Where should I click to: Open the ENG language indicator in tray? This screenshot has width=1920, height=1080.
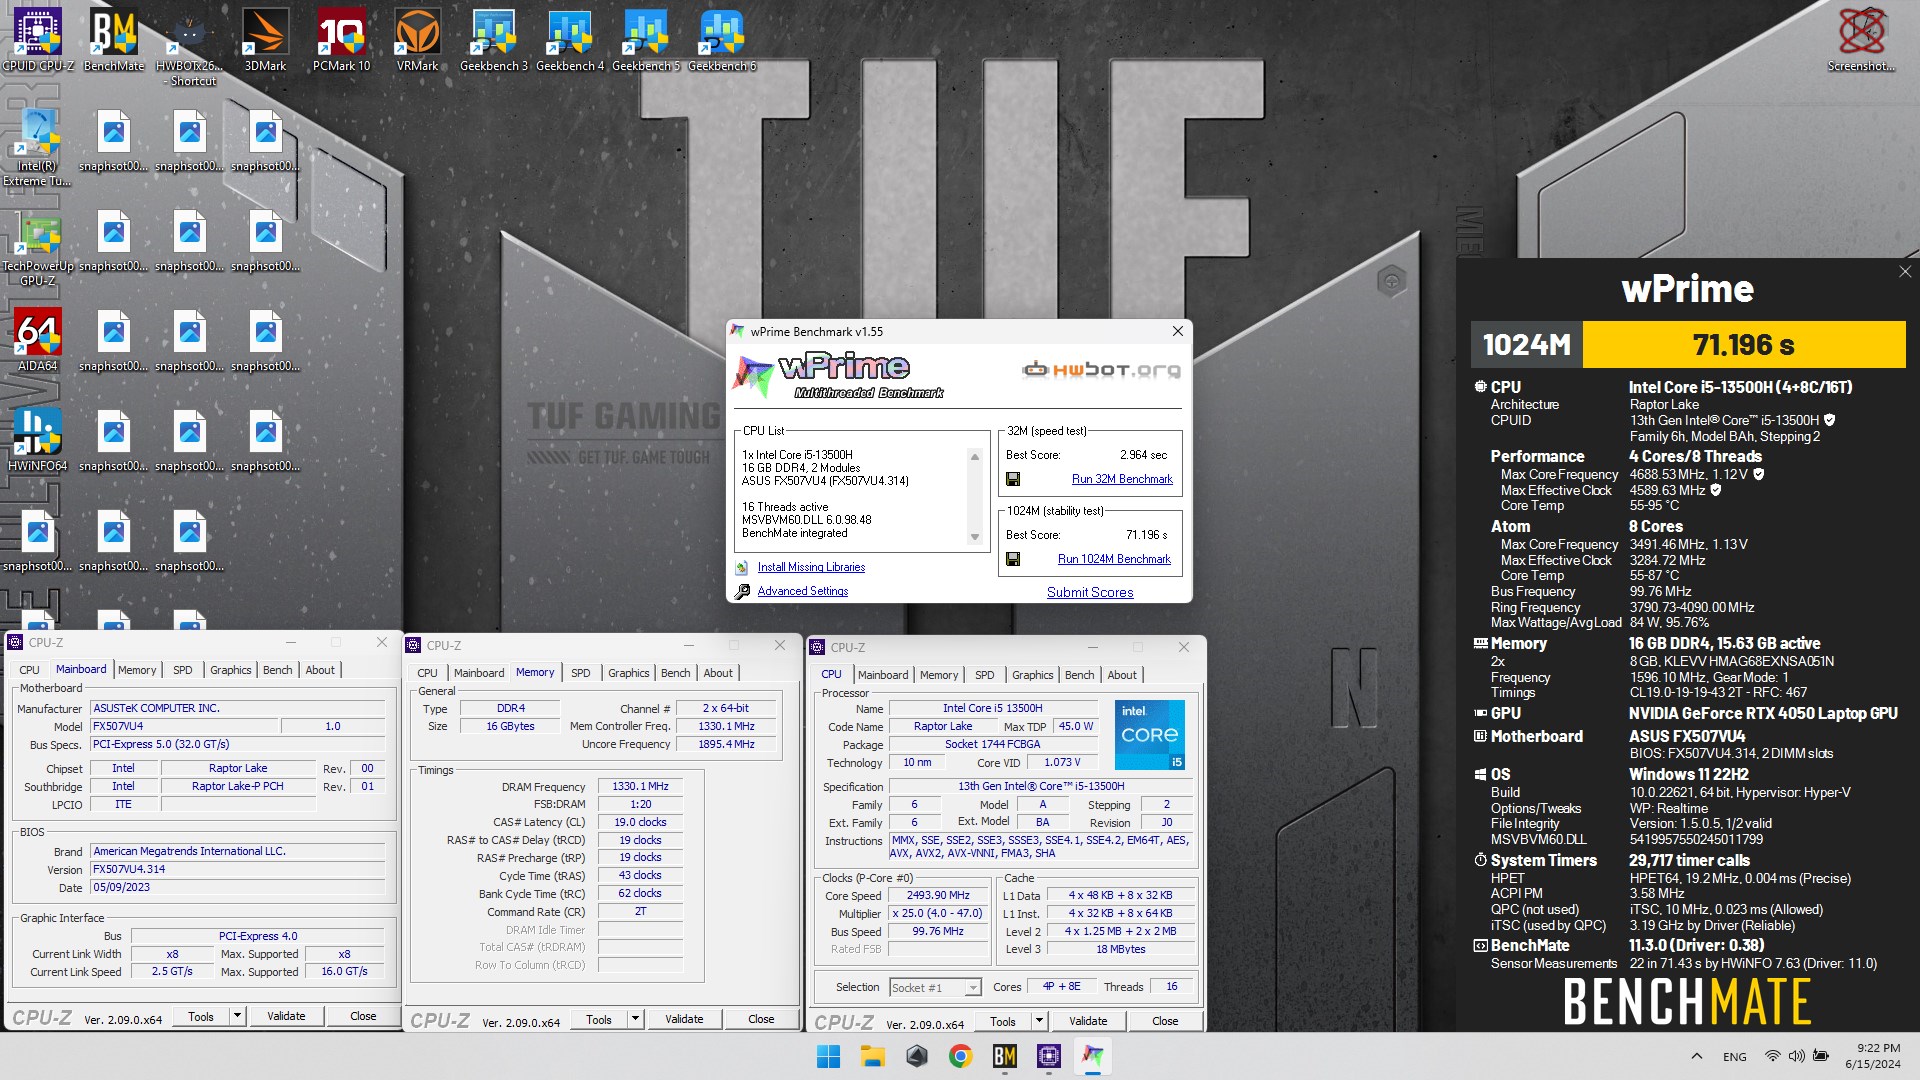click(1735, 1056)
